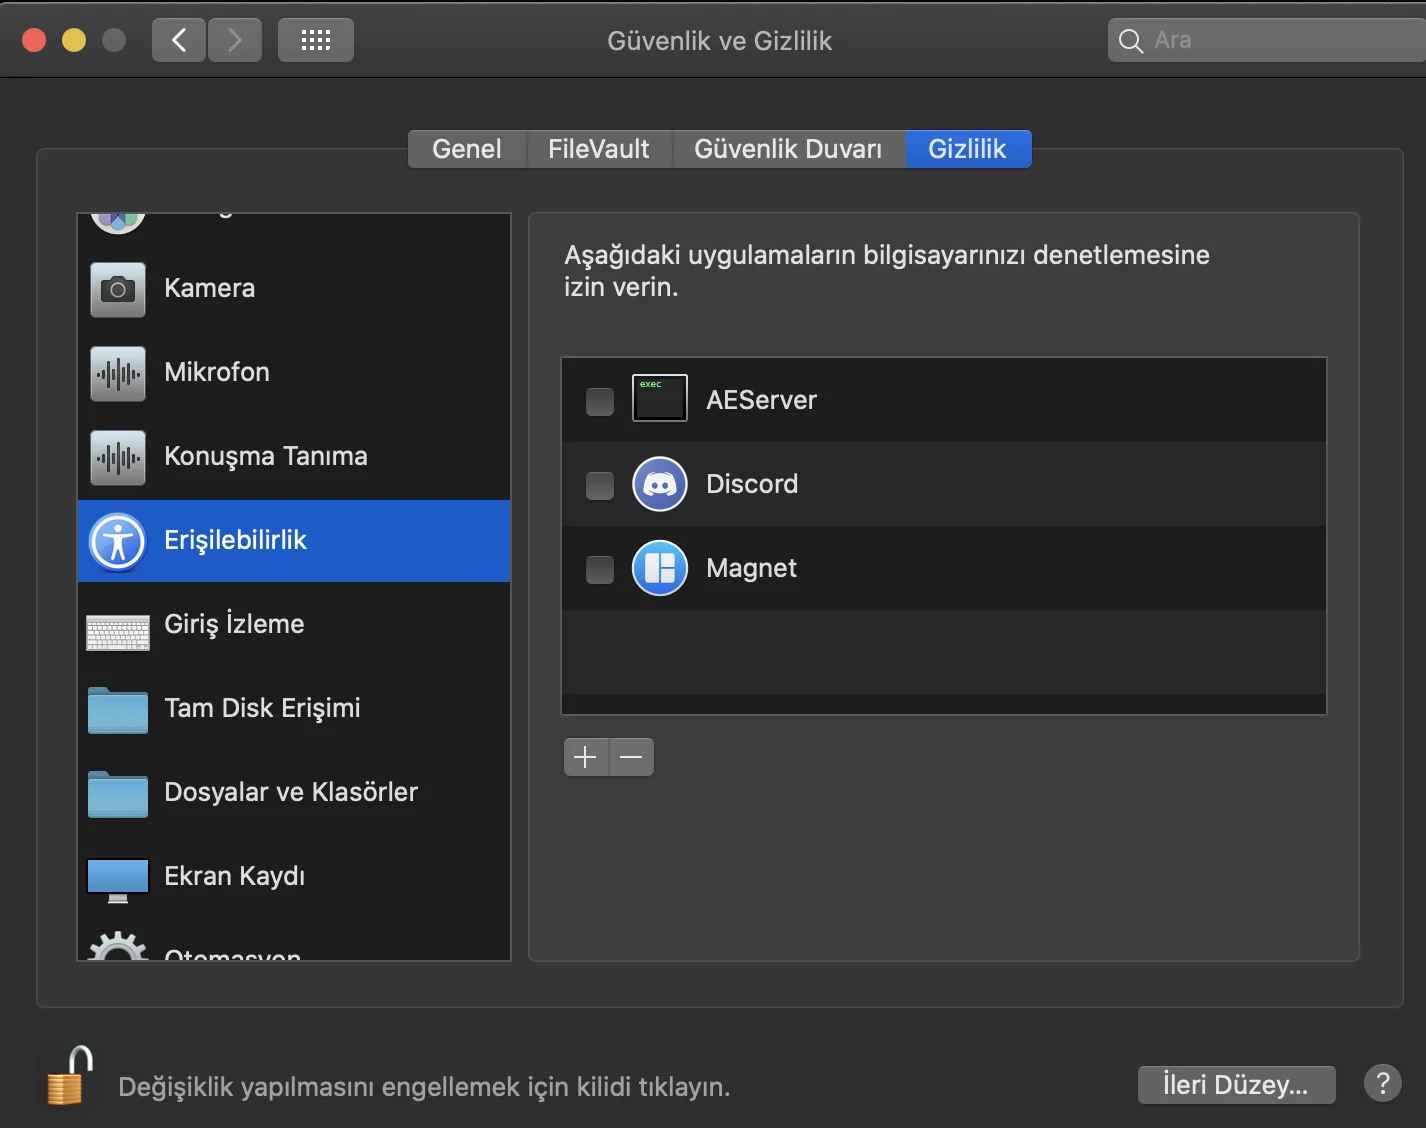
Task: Show all preferences grid button
Action: point(316,40)
